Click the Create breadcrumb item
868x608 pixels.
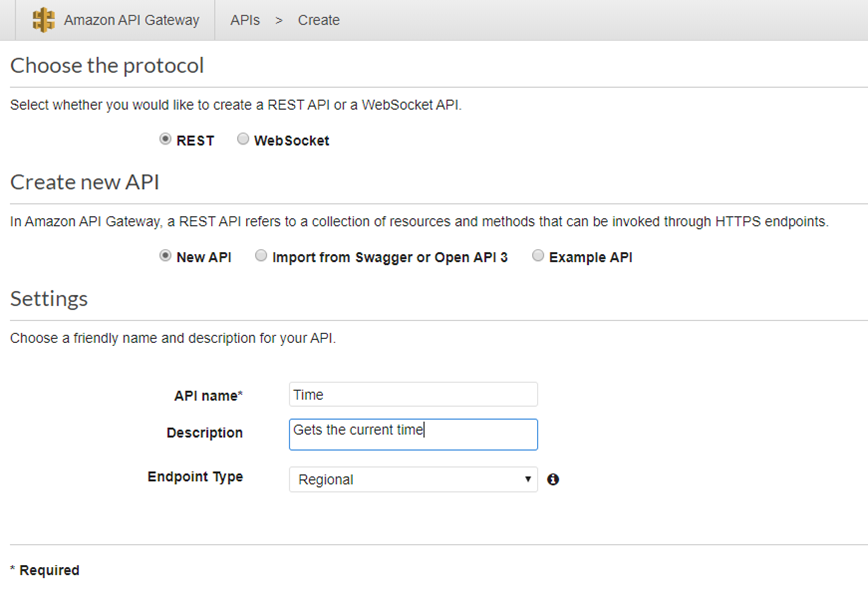[x=319, y=20]
